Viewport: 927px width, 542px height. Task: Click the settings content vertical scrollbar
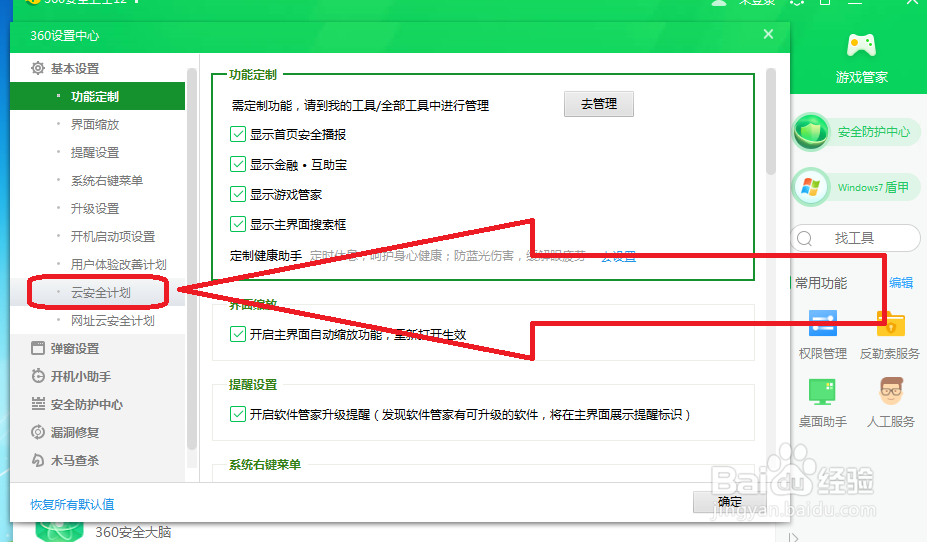click(770, 121)
